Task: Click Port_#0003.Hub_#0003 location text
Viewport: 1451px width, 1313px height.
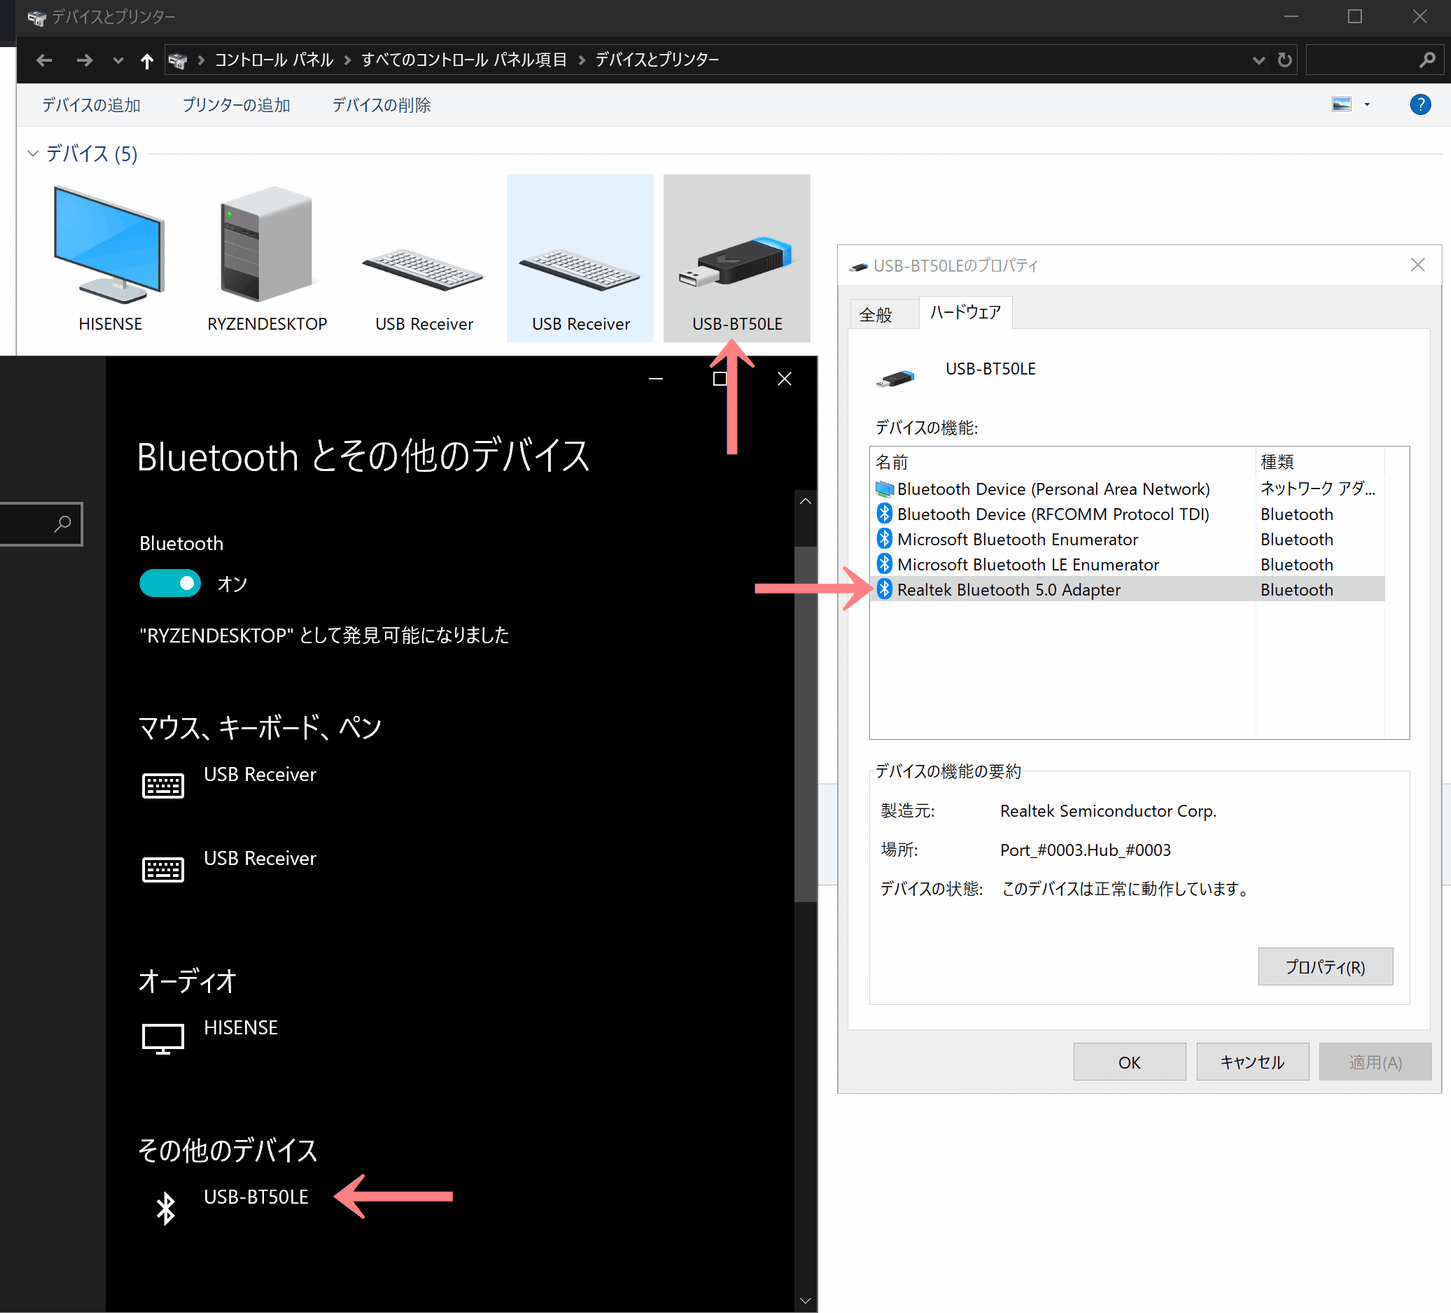Action: tap(1085, 850)
